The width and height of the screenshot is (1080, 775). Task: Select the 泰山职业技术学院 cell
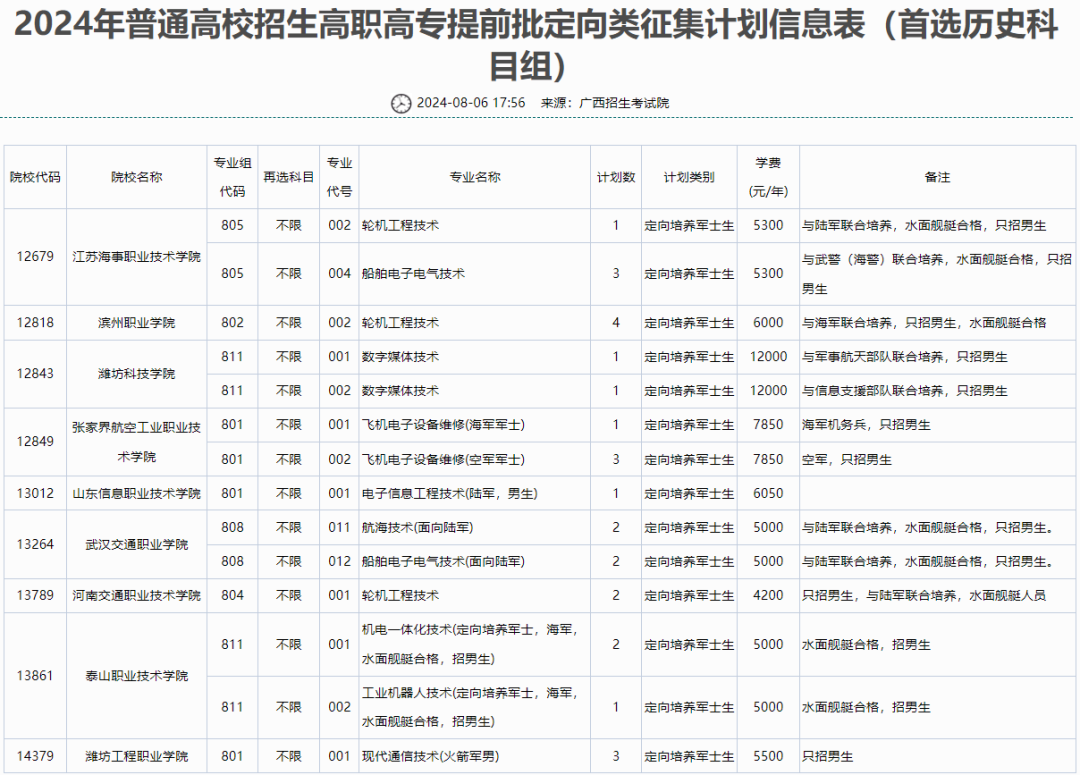point(136,676)
